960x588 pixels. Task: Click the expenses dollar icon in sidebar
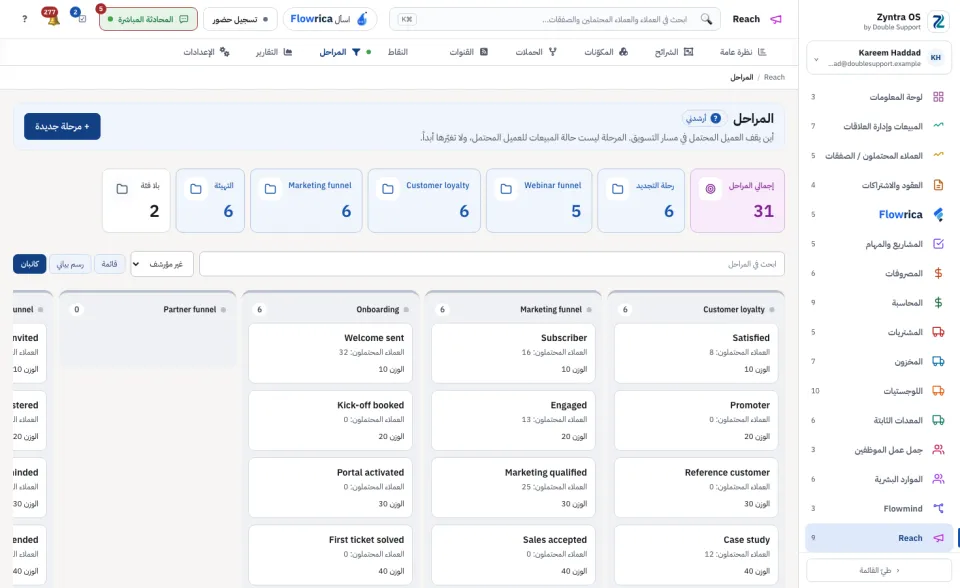938,273
